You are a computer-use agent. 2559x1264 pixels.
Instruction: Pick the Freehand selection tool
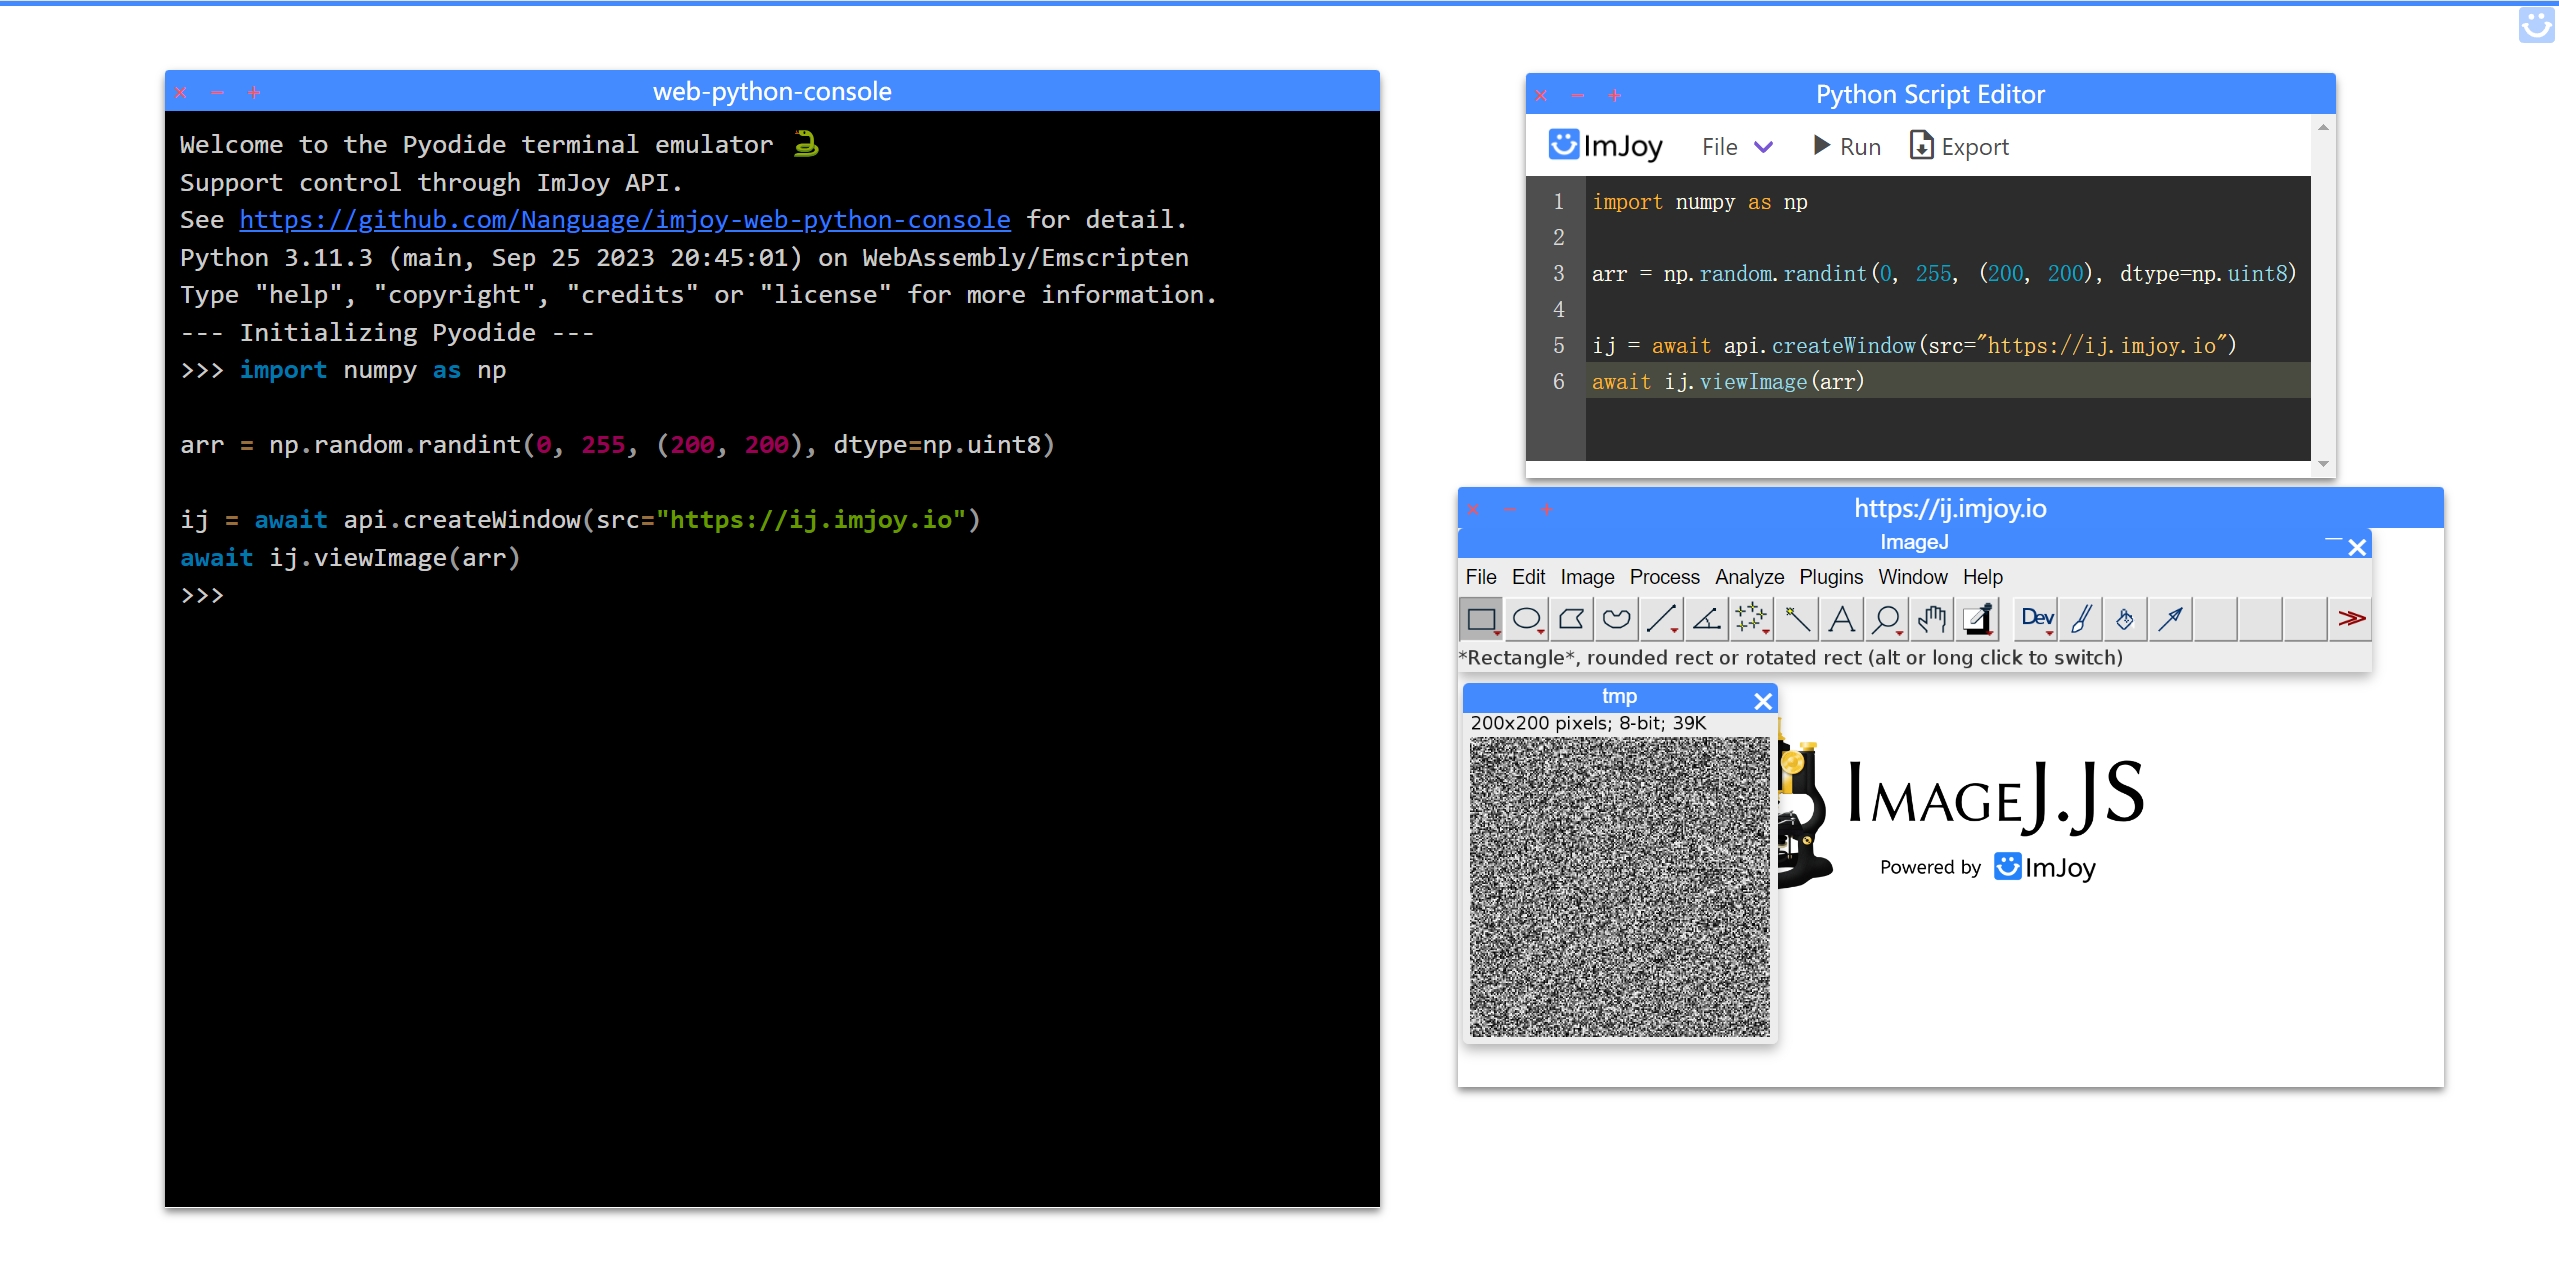pos(1616,619)
